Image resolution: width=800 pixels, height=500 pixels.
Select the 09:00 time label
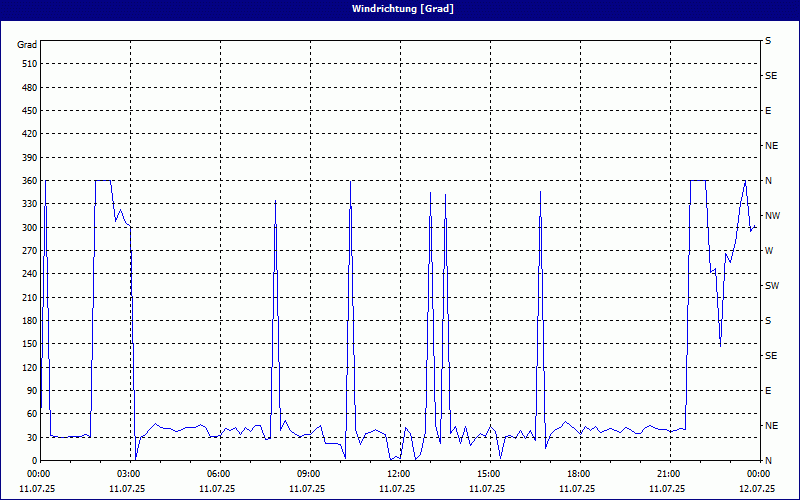309,474
